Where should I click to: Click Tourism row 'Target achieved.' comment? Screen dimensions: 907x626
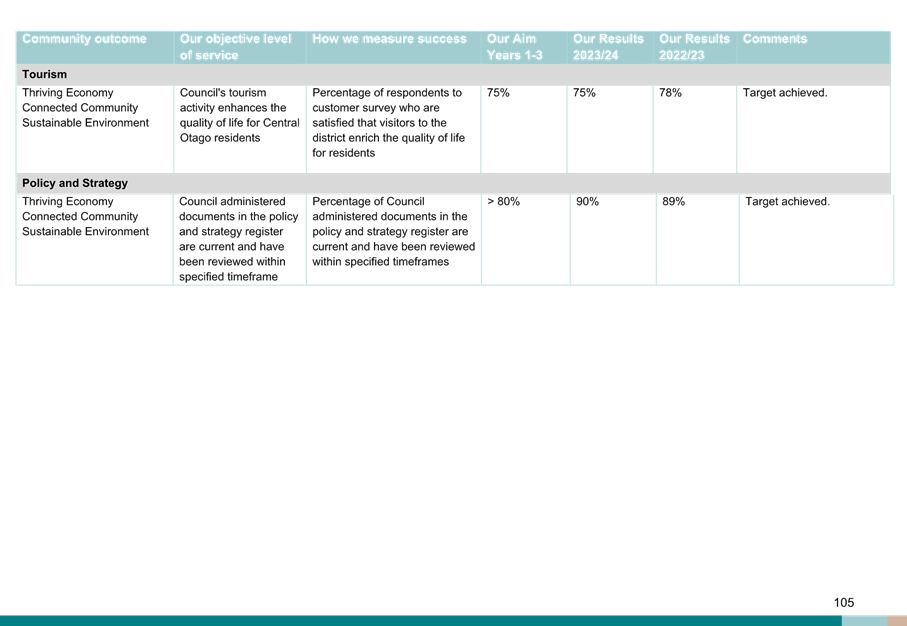pyautogui.click(x=785, y=93)
